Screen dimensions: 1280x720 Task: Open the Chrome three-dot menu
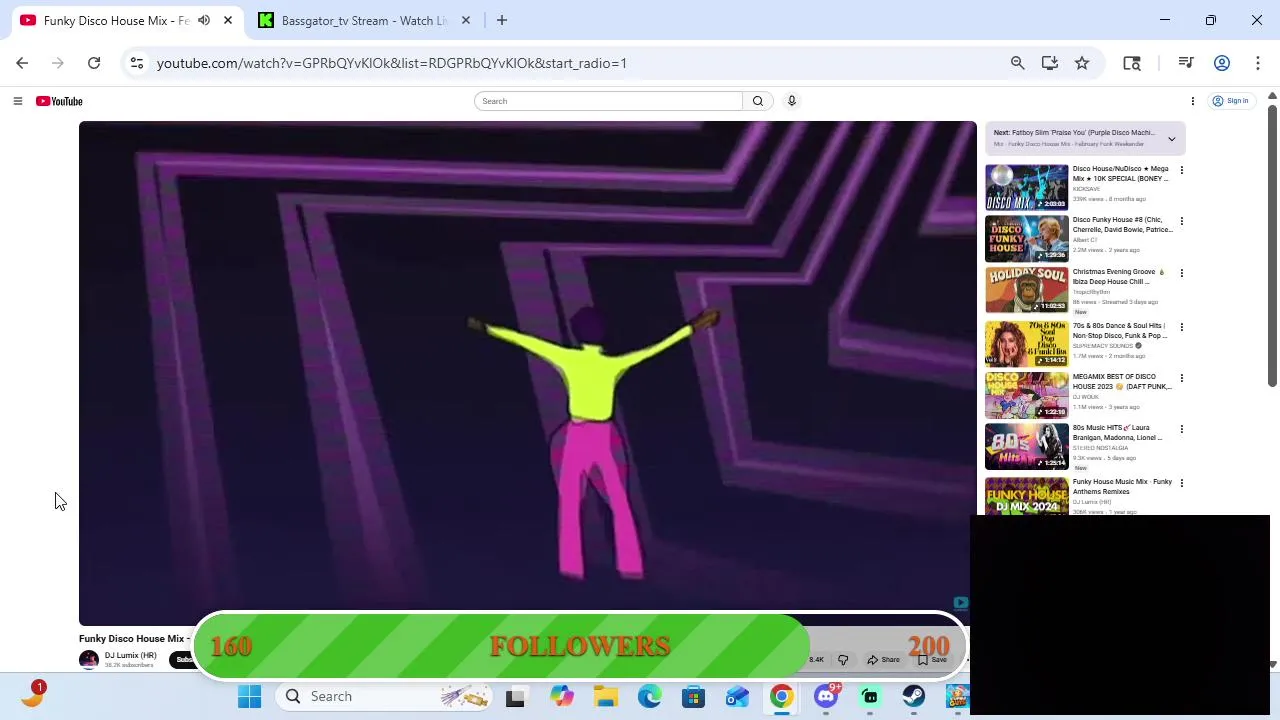tap(1257, 63)
